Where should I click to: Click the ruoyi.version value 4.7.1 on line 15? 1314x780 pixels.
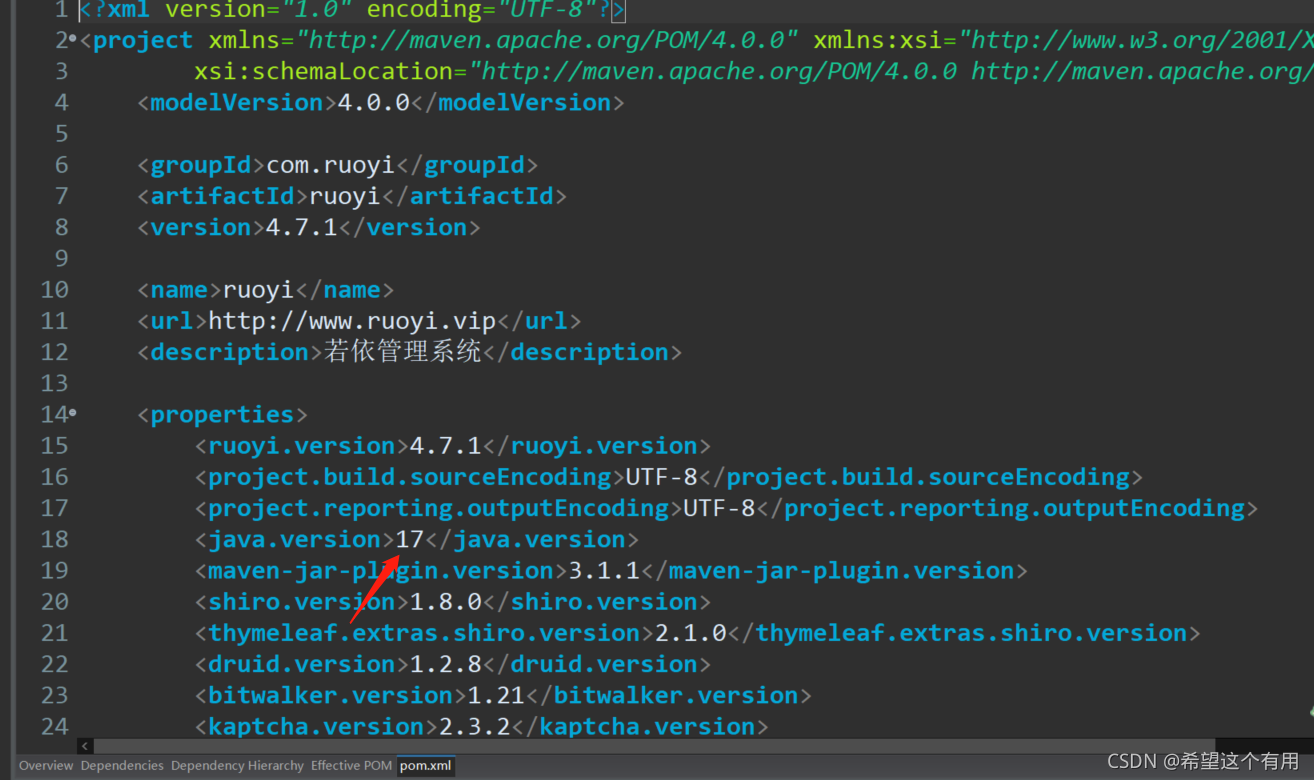pyautogui.click(x=446, y=446)
